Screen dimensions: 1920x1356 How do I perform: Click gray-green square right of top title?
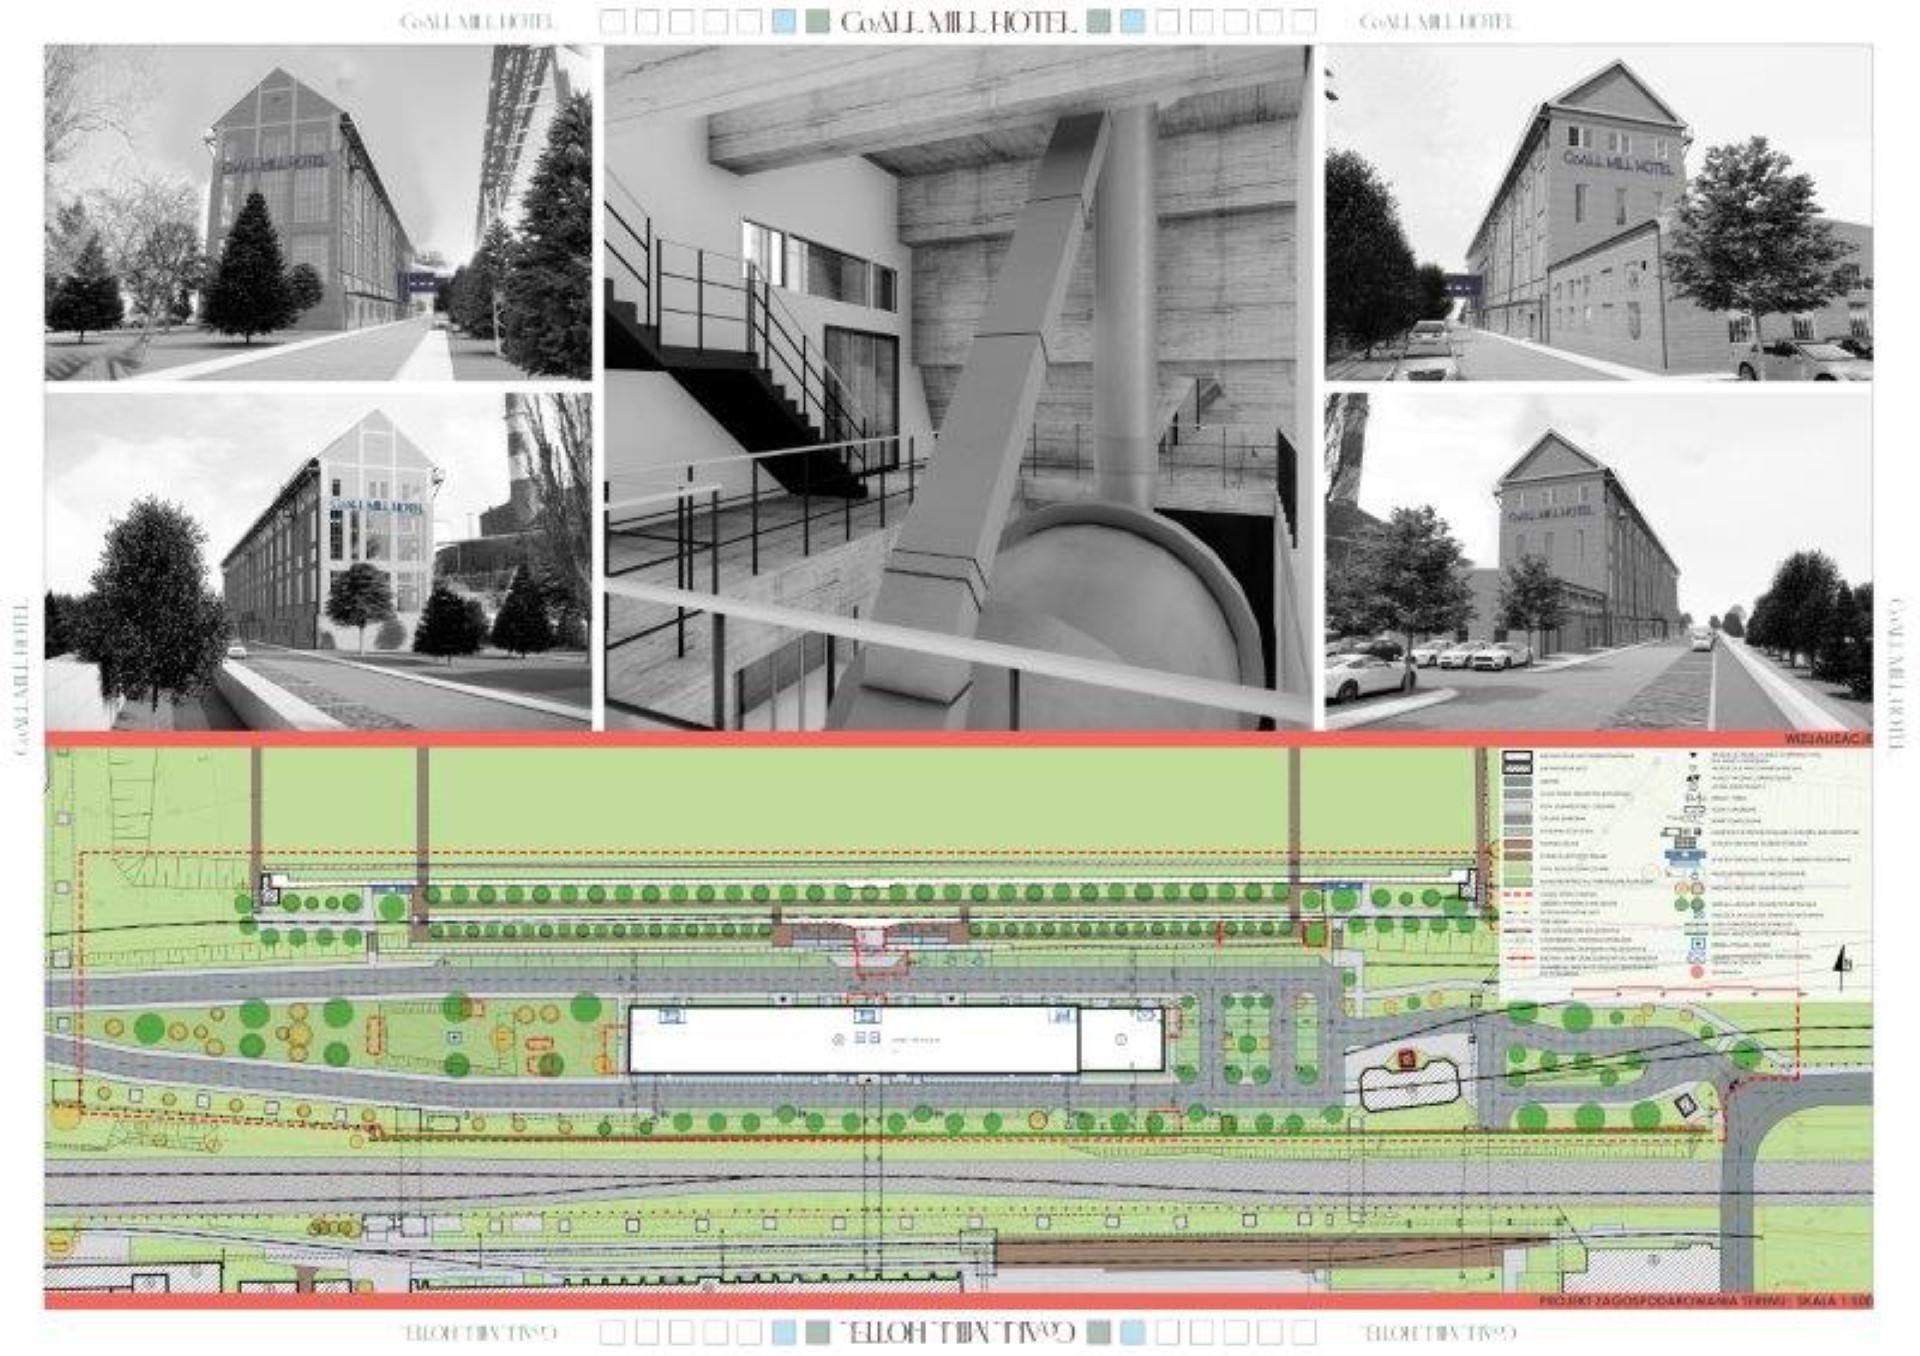[1099, 21]
